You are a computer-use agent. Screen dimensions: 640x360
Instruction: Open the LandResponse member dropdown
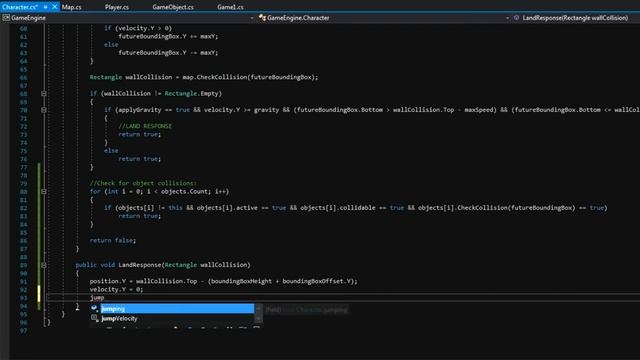(x=575, y=18)
